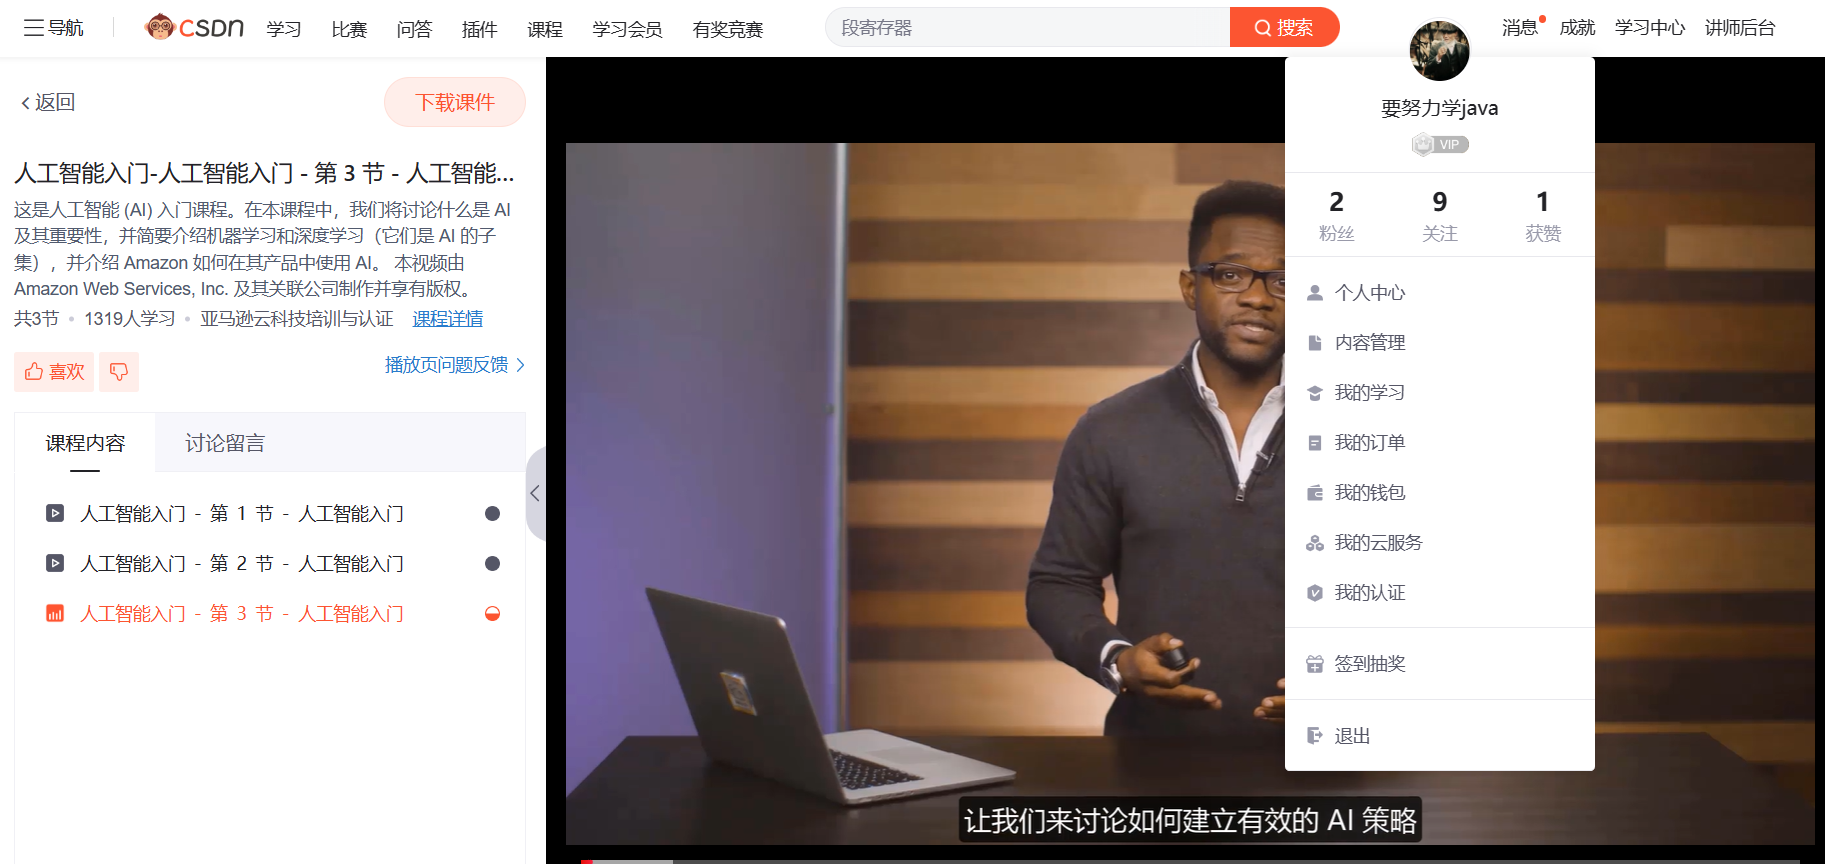Screen dimensions: 1825x864
Task: Click the thumbs-up 喜欢 button
Action: click(x=54, y=372)
